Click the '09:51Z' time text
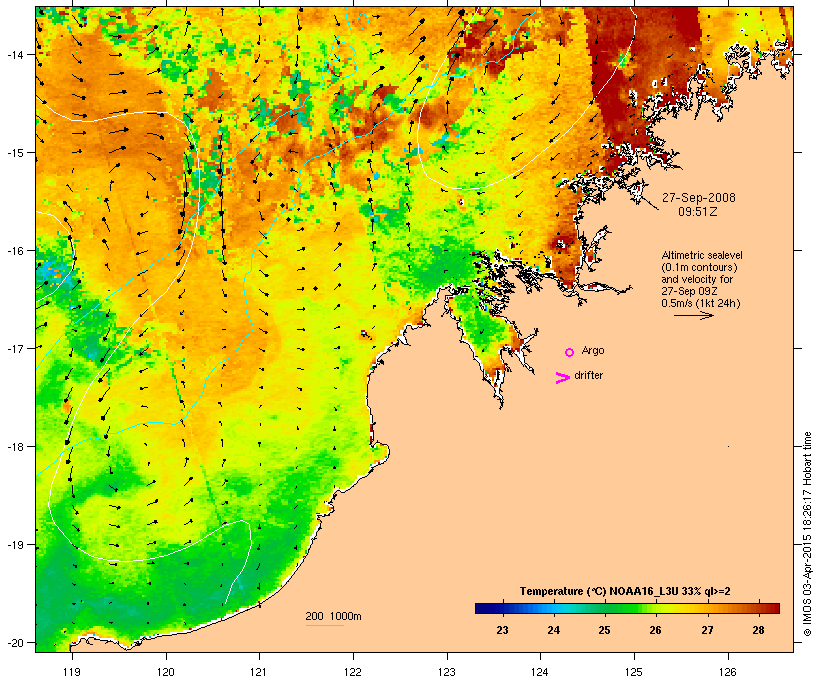 pyautogui.click(x=698, y=212)
